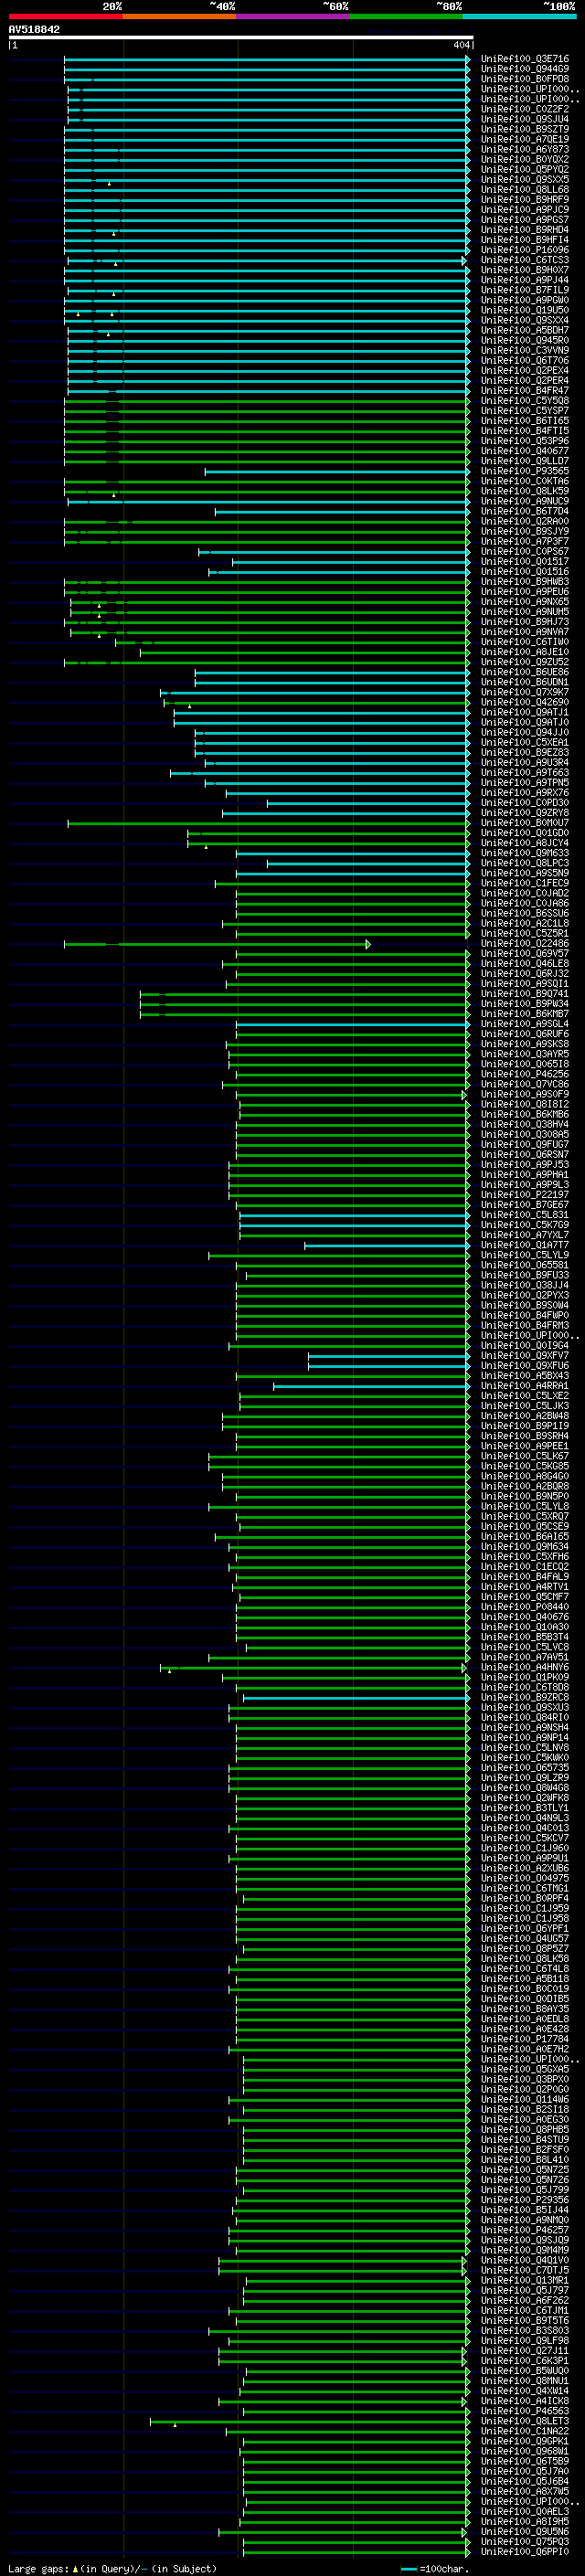Open hit UniRef100_B0FPD8
Screen dimensions: 585x2576
pyautogui.click(x=525, y=79)
